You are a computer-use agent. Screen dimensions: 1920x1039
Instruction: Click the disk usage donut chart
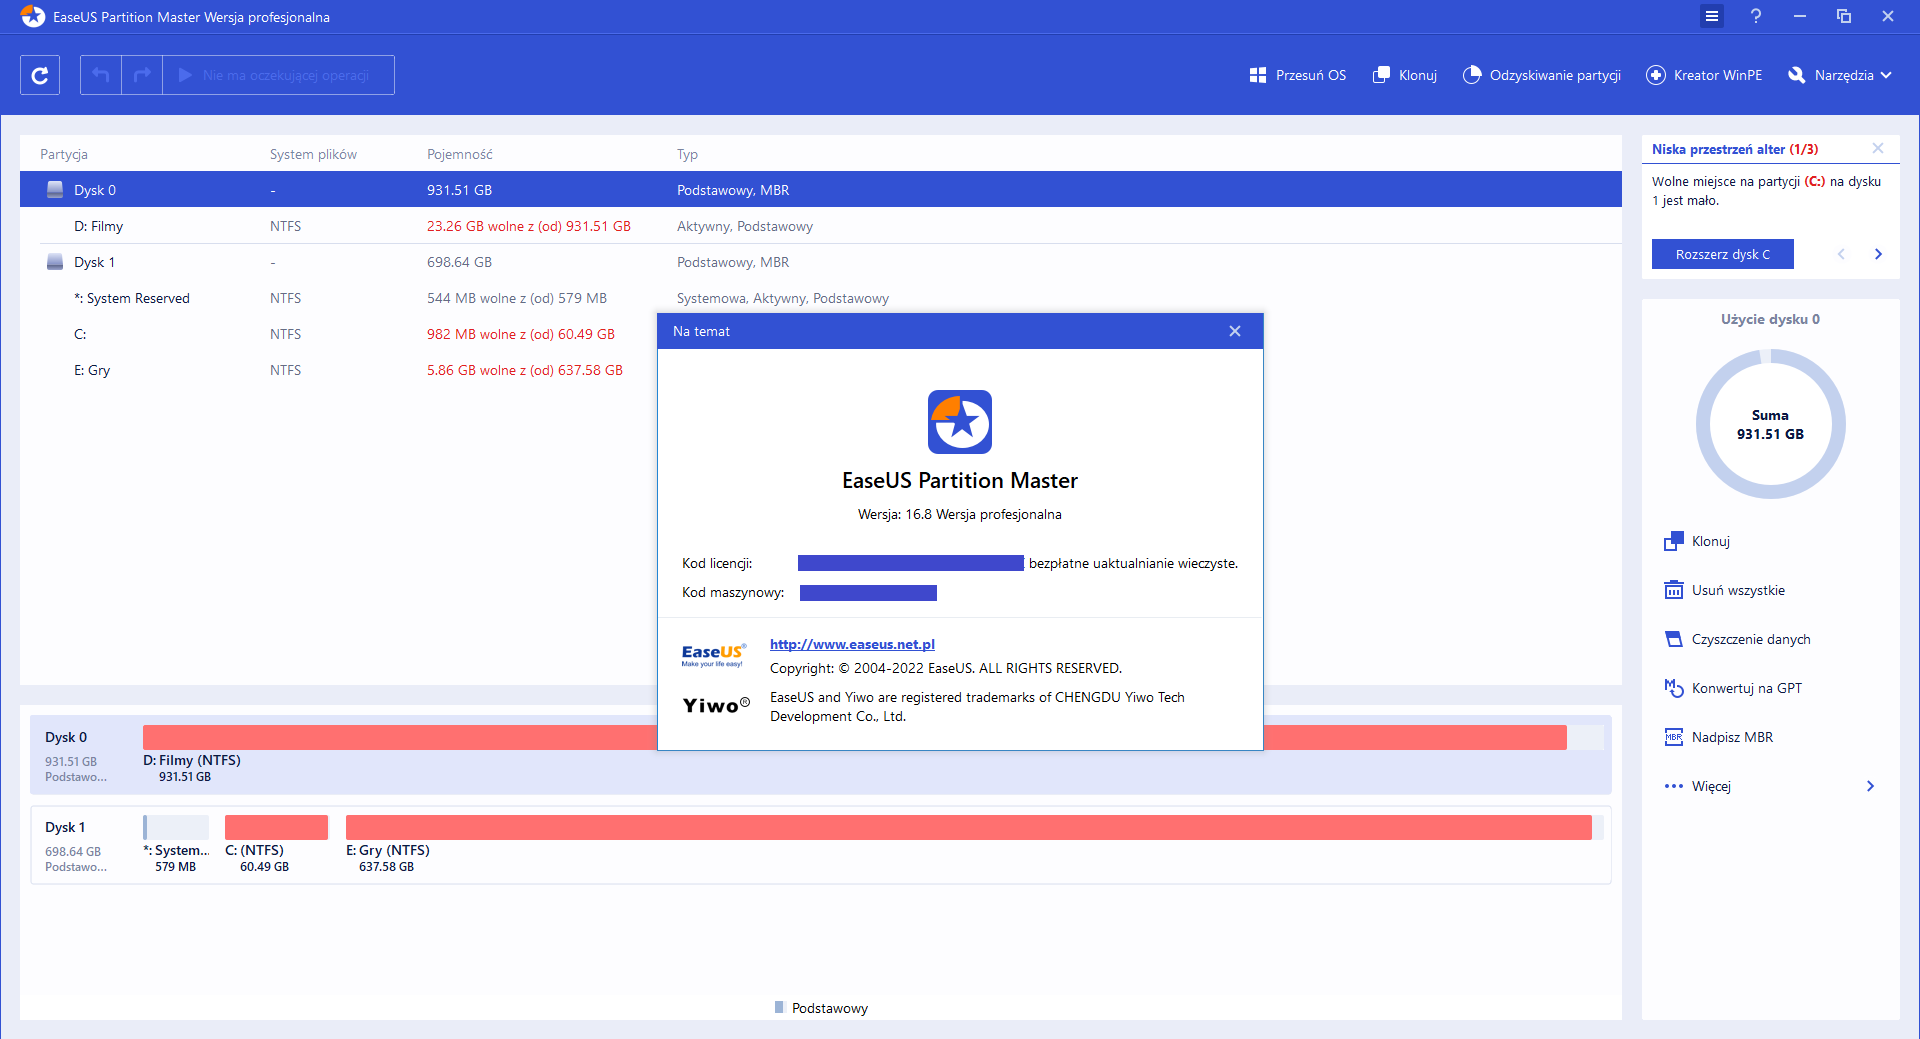(x=1770, y=424)
